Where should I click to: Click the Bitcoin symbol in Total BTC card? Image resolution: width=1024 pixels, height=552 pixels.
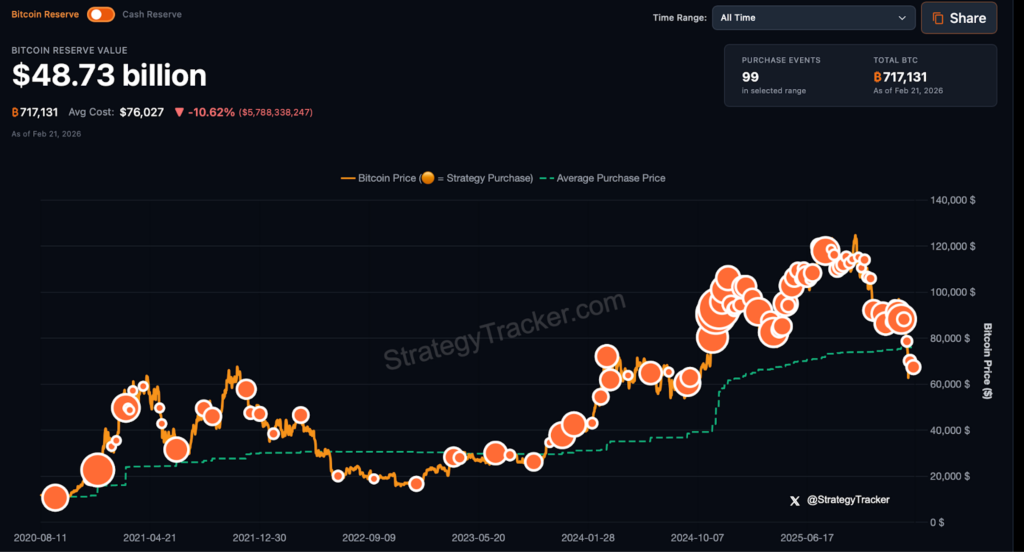click(877, 77)
